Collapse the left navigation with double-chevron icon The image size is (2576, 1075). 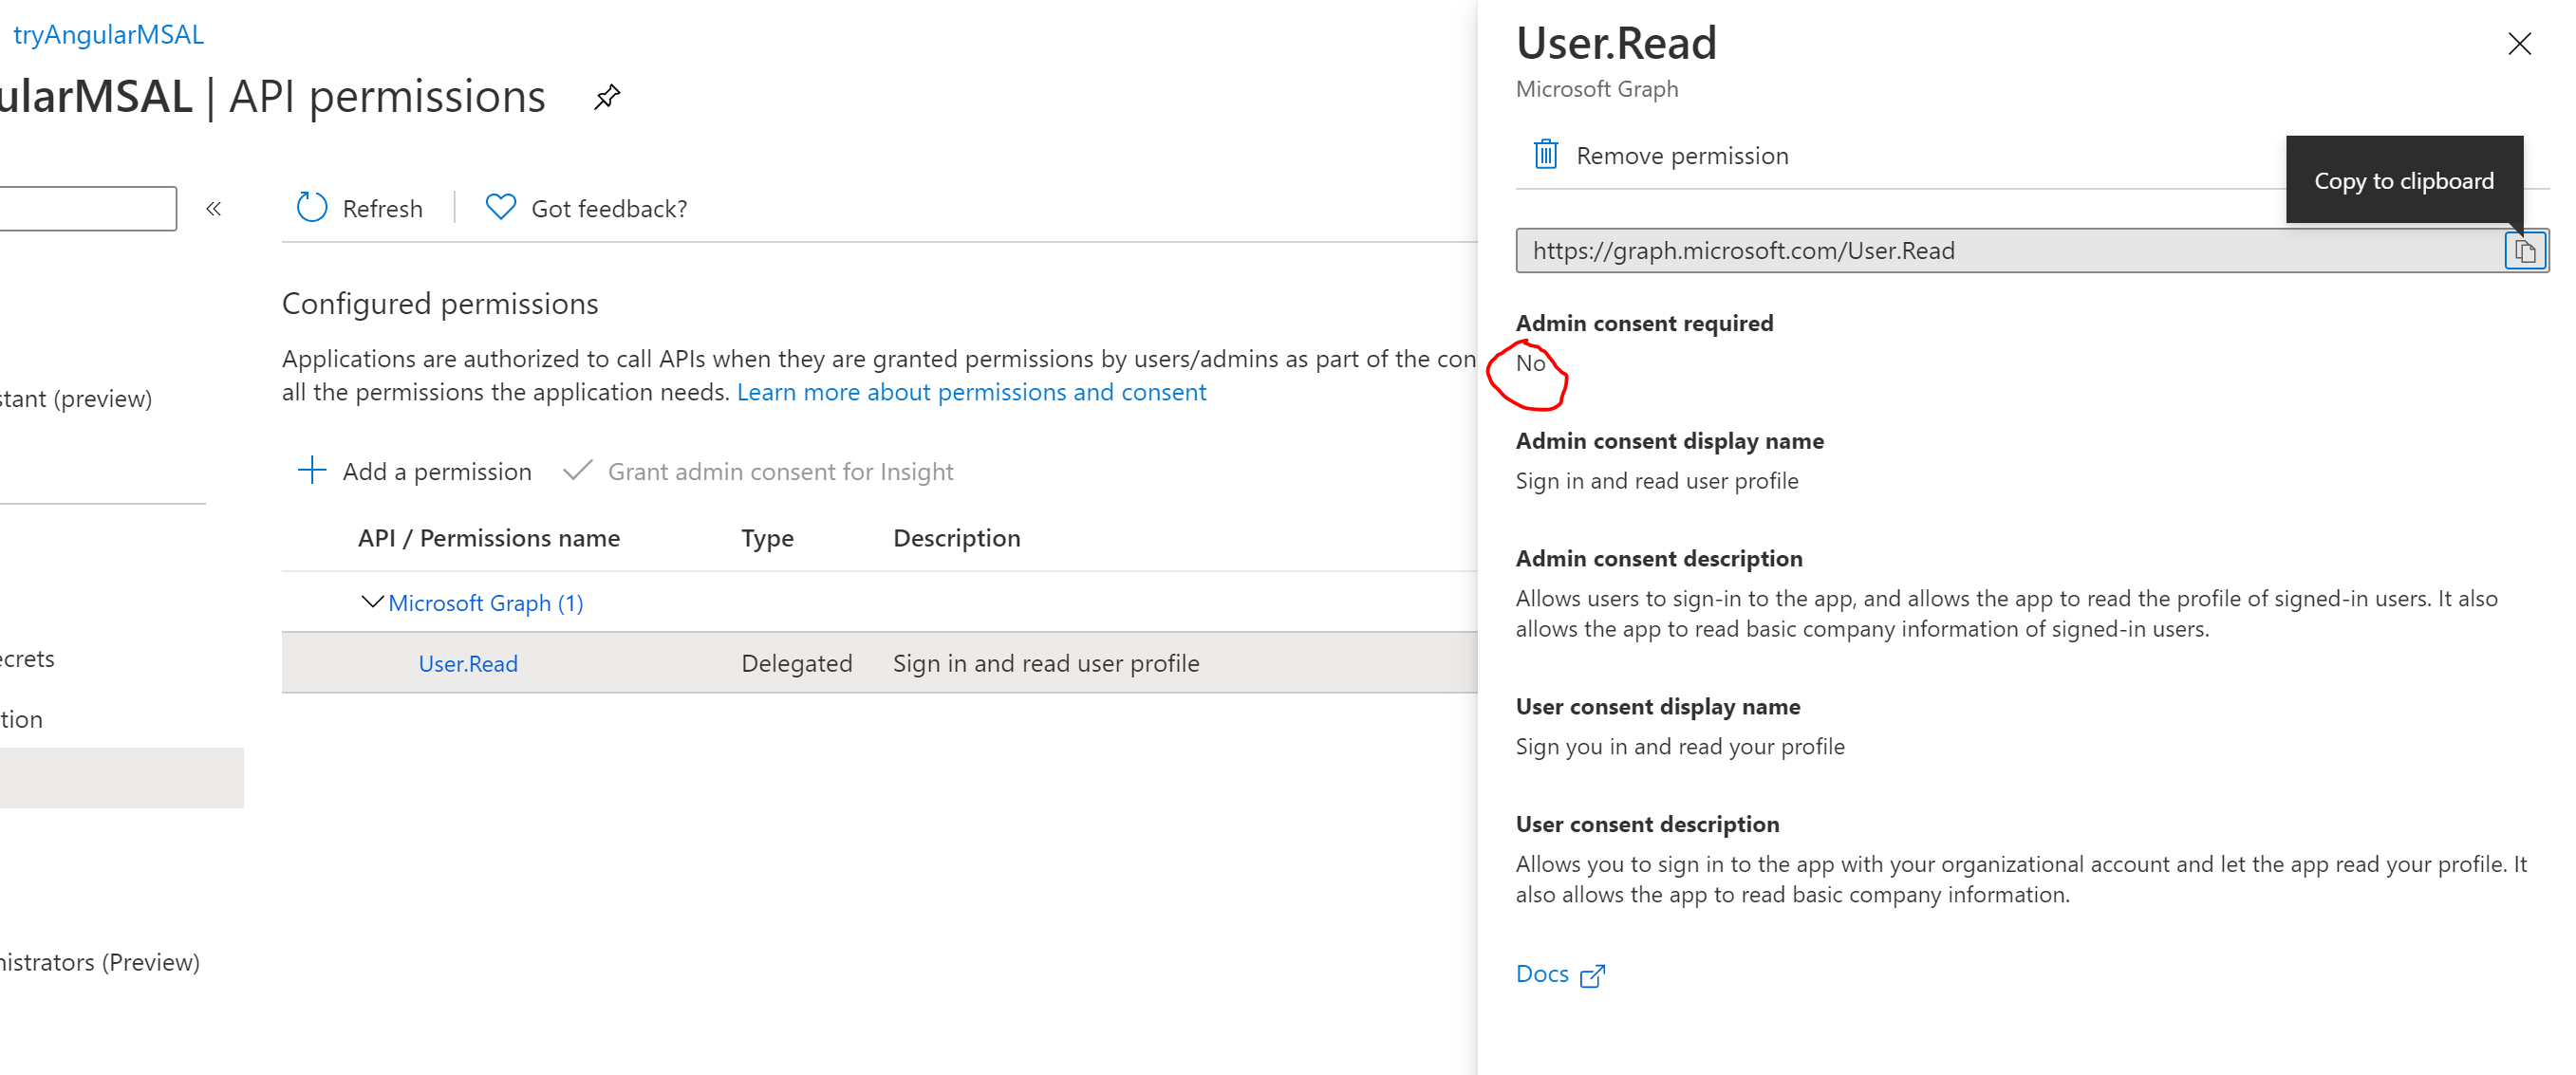click(x=214, y=208)
